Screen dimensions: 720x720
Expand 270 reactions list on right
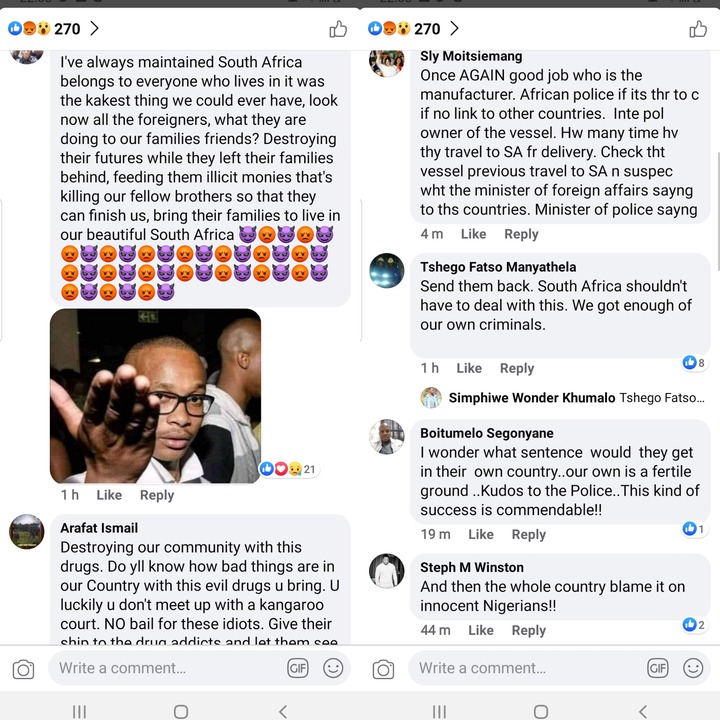click(414, 29)
